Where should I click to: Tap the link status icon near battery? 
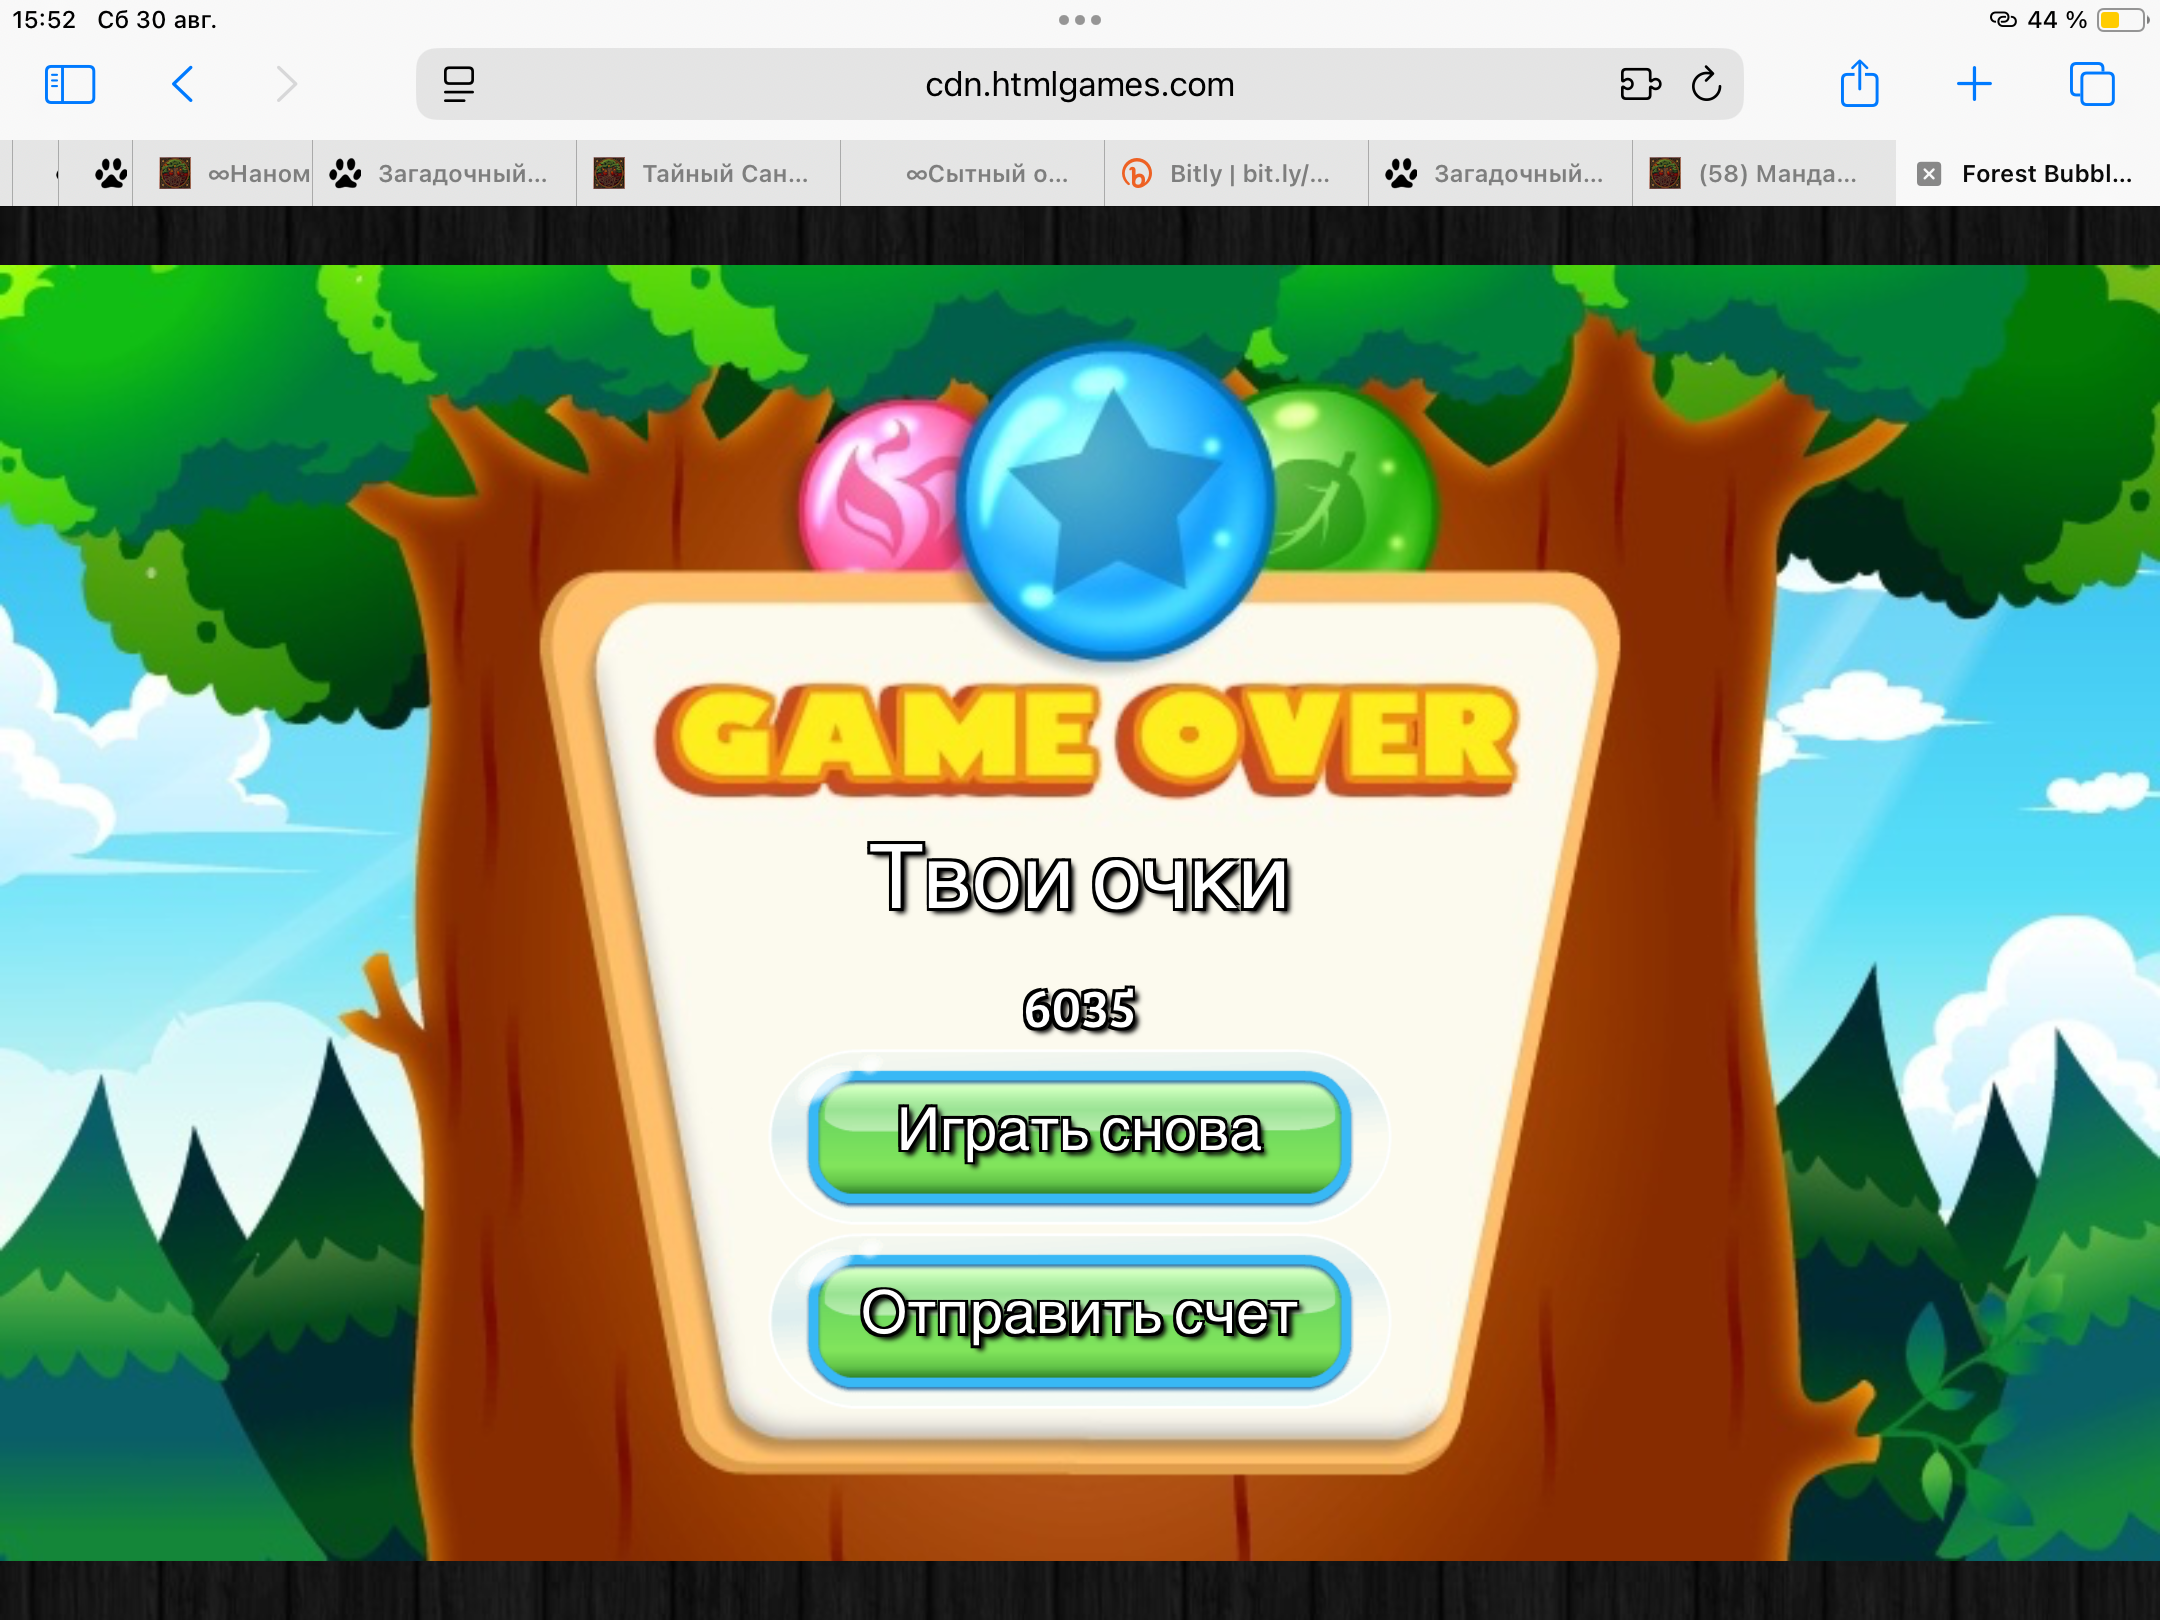pyautogui.click(x=2003, y=20)
